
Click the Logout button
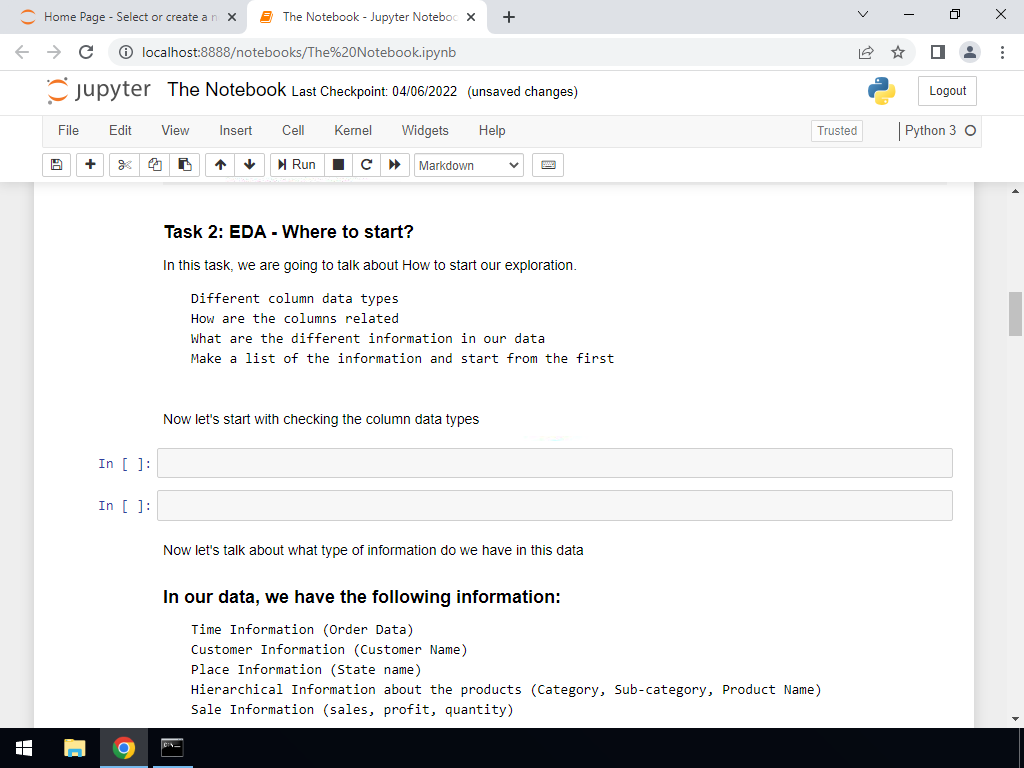tap(947, 91)
